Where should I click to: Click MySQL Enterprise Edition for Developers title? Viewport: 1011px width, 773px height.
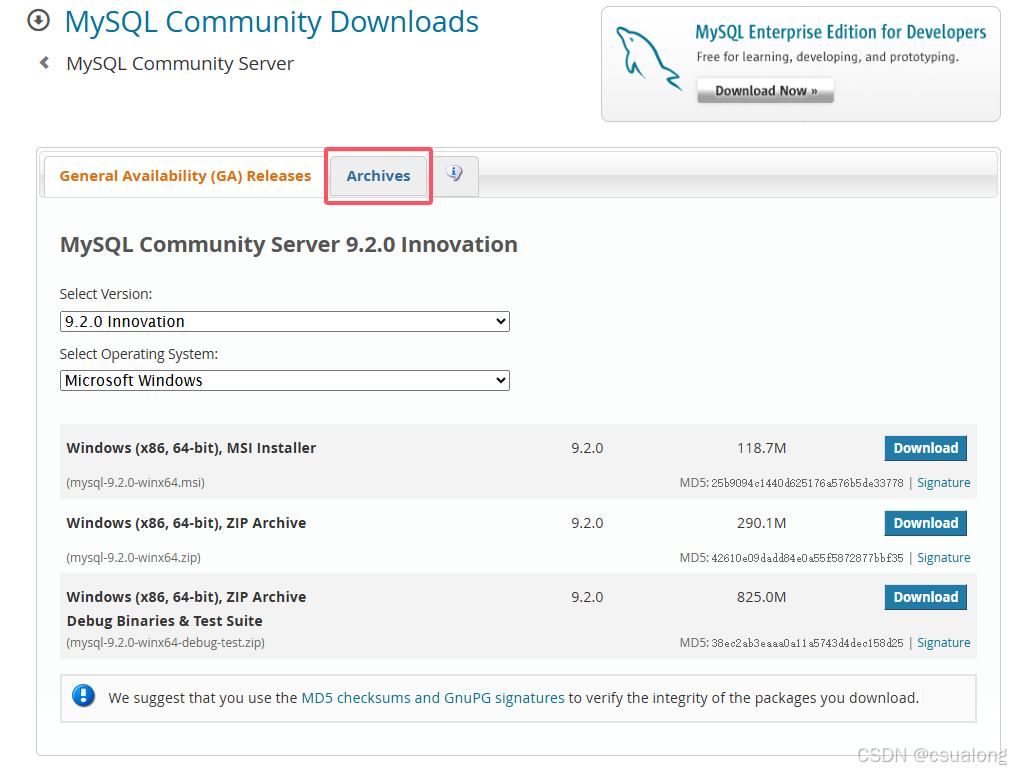[x=840, y=32]
